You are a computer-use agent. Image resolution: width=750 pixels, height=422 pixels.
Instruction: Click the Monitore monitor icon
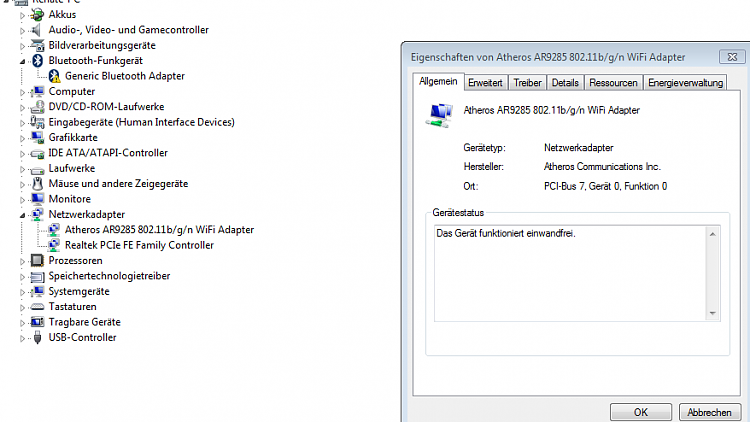point(37,199)
